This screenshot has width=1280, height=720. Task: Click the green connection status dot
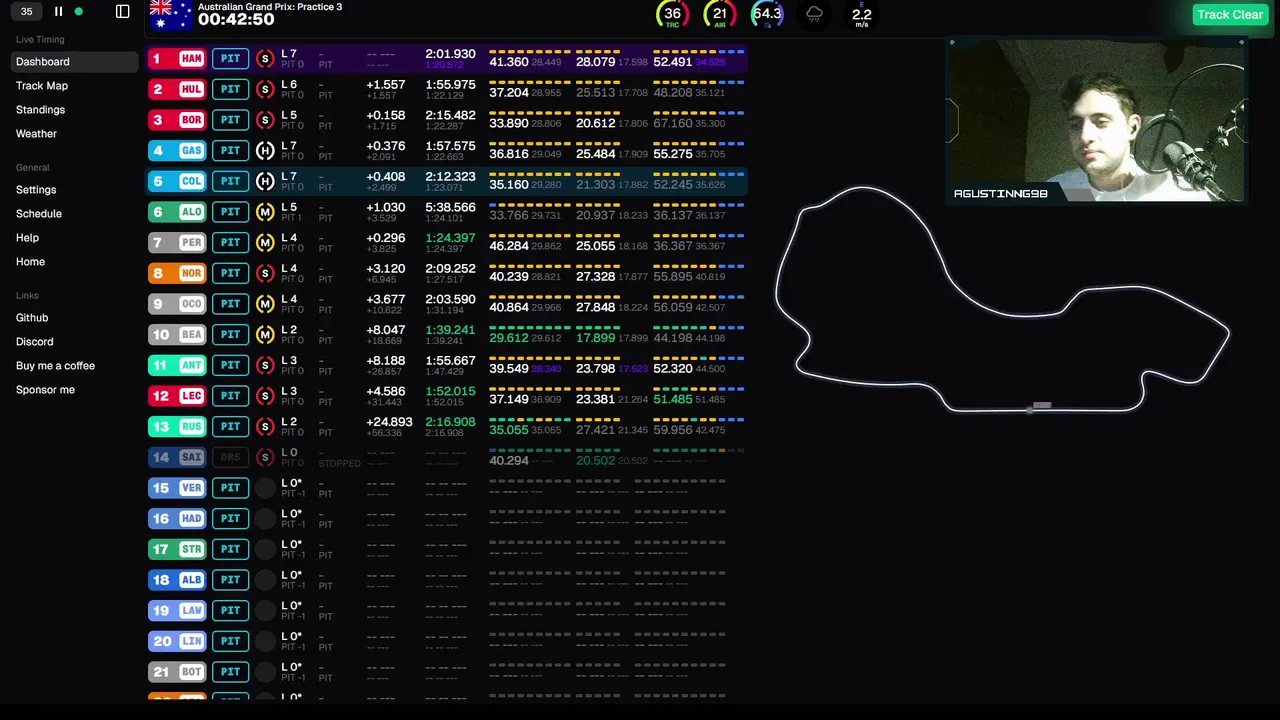click(x=79, y=12)
